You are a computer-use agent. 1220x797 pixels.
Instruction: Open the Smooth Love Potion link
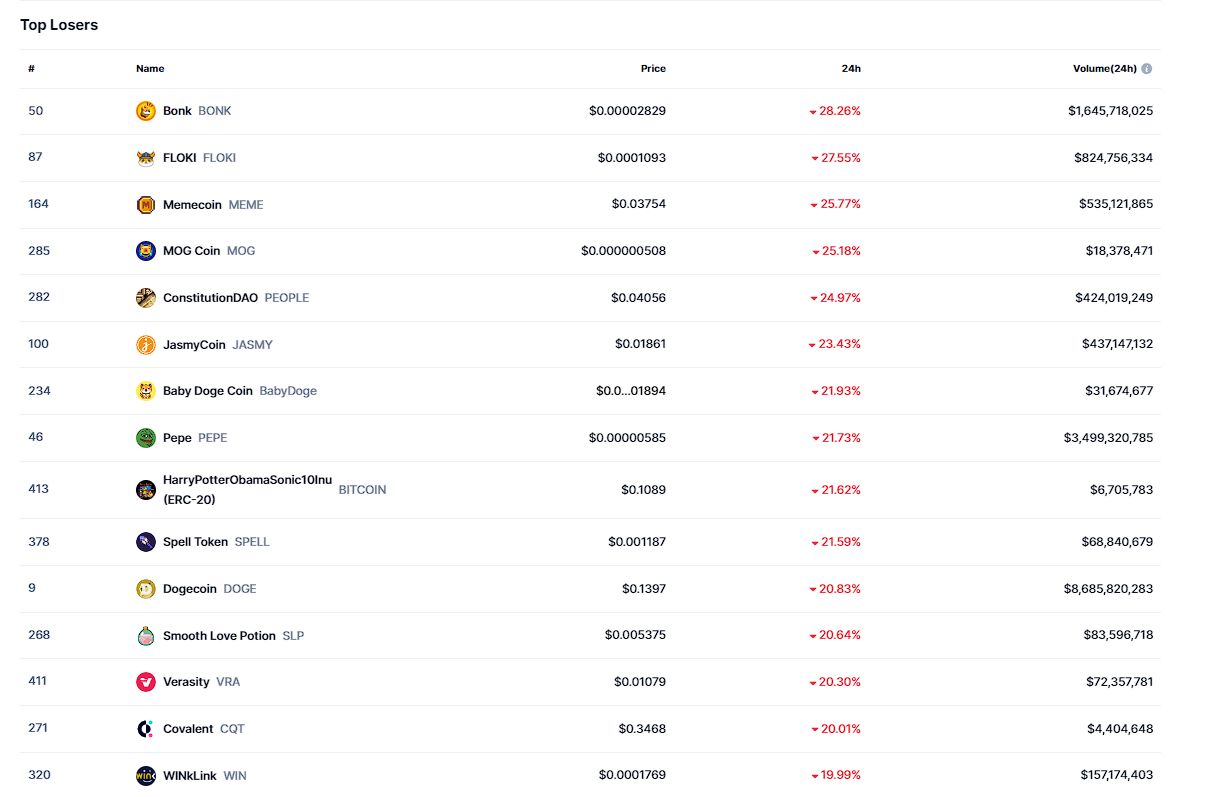(219, 636)
